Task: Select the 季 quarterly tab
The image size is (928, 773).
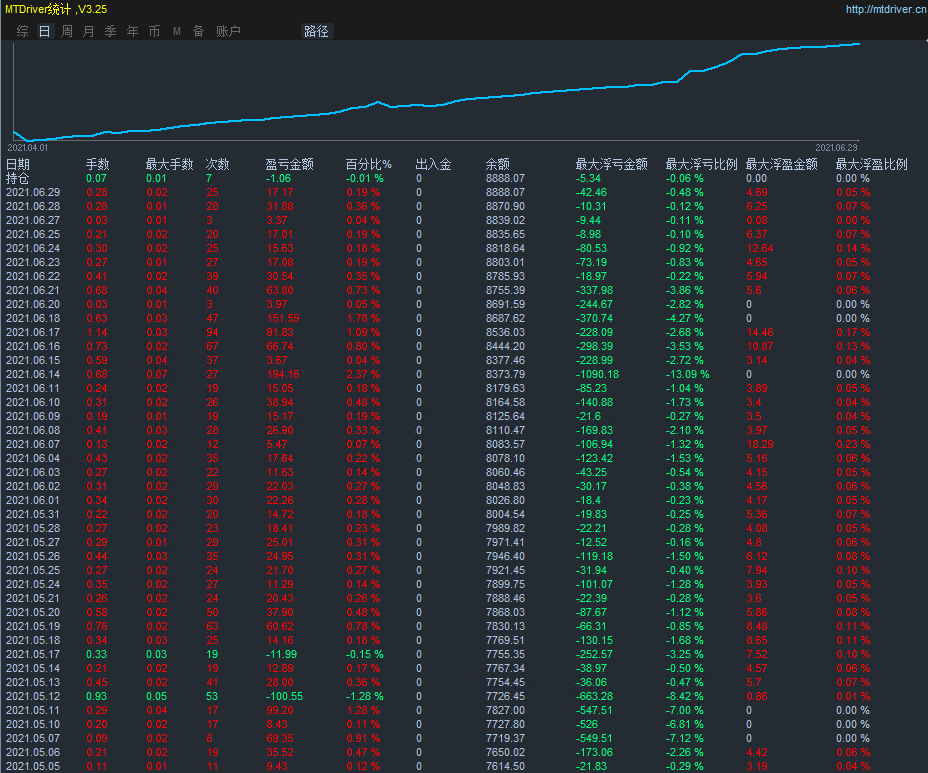Action: (x=110, y=31)
